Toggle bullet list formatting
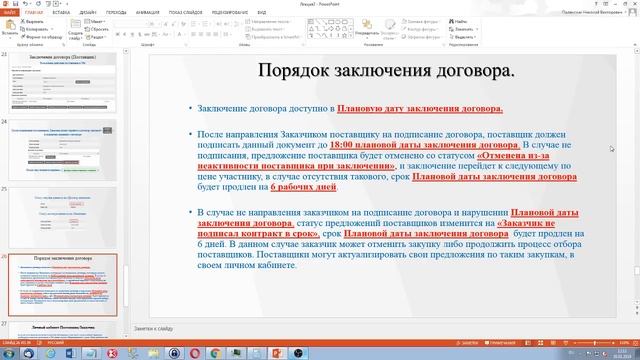640x360 pixels. pyautogui.click(x=194, y=24)
